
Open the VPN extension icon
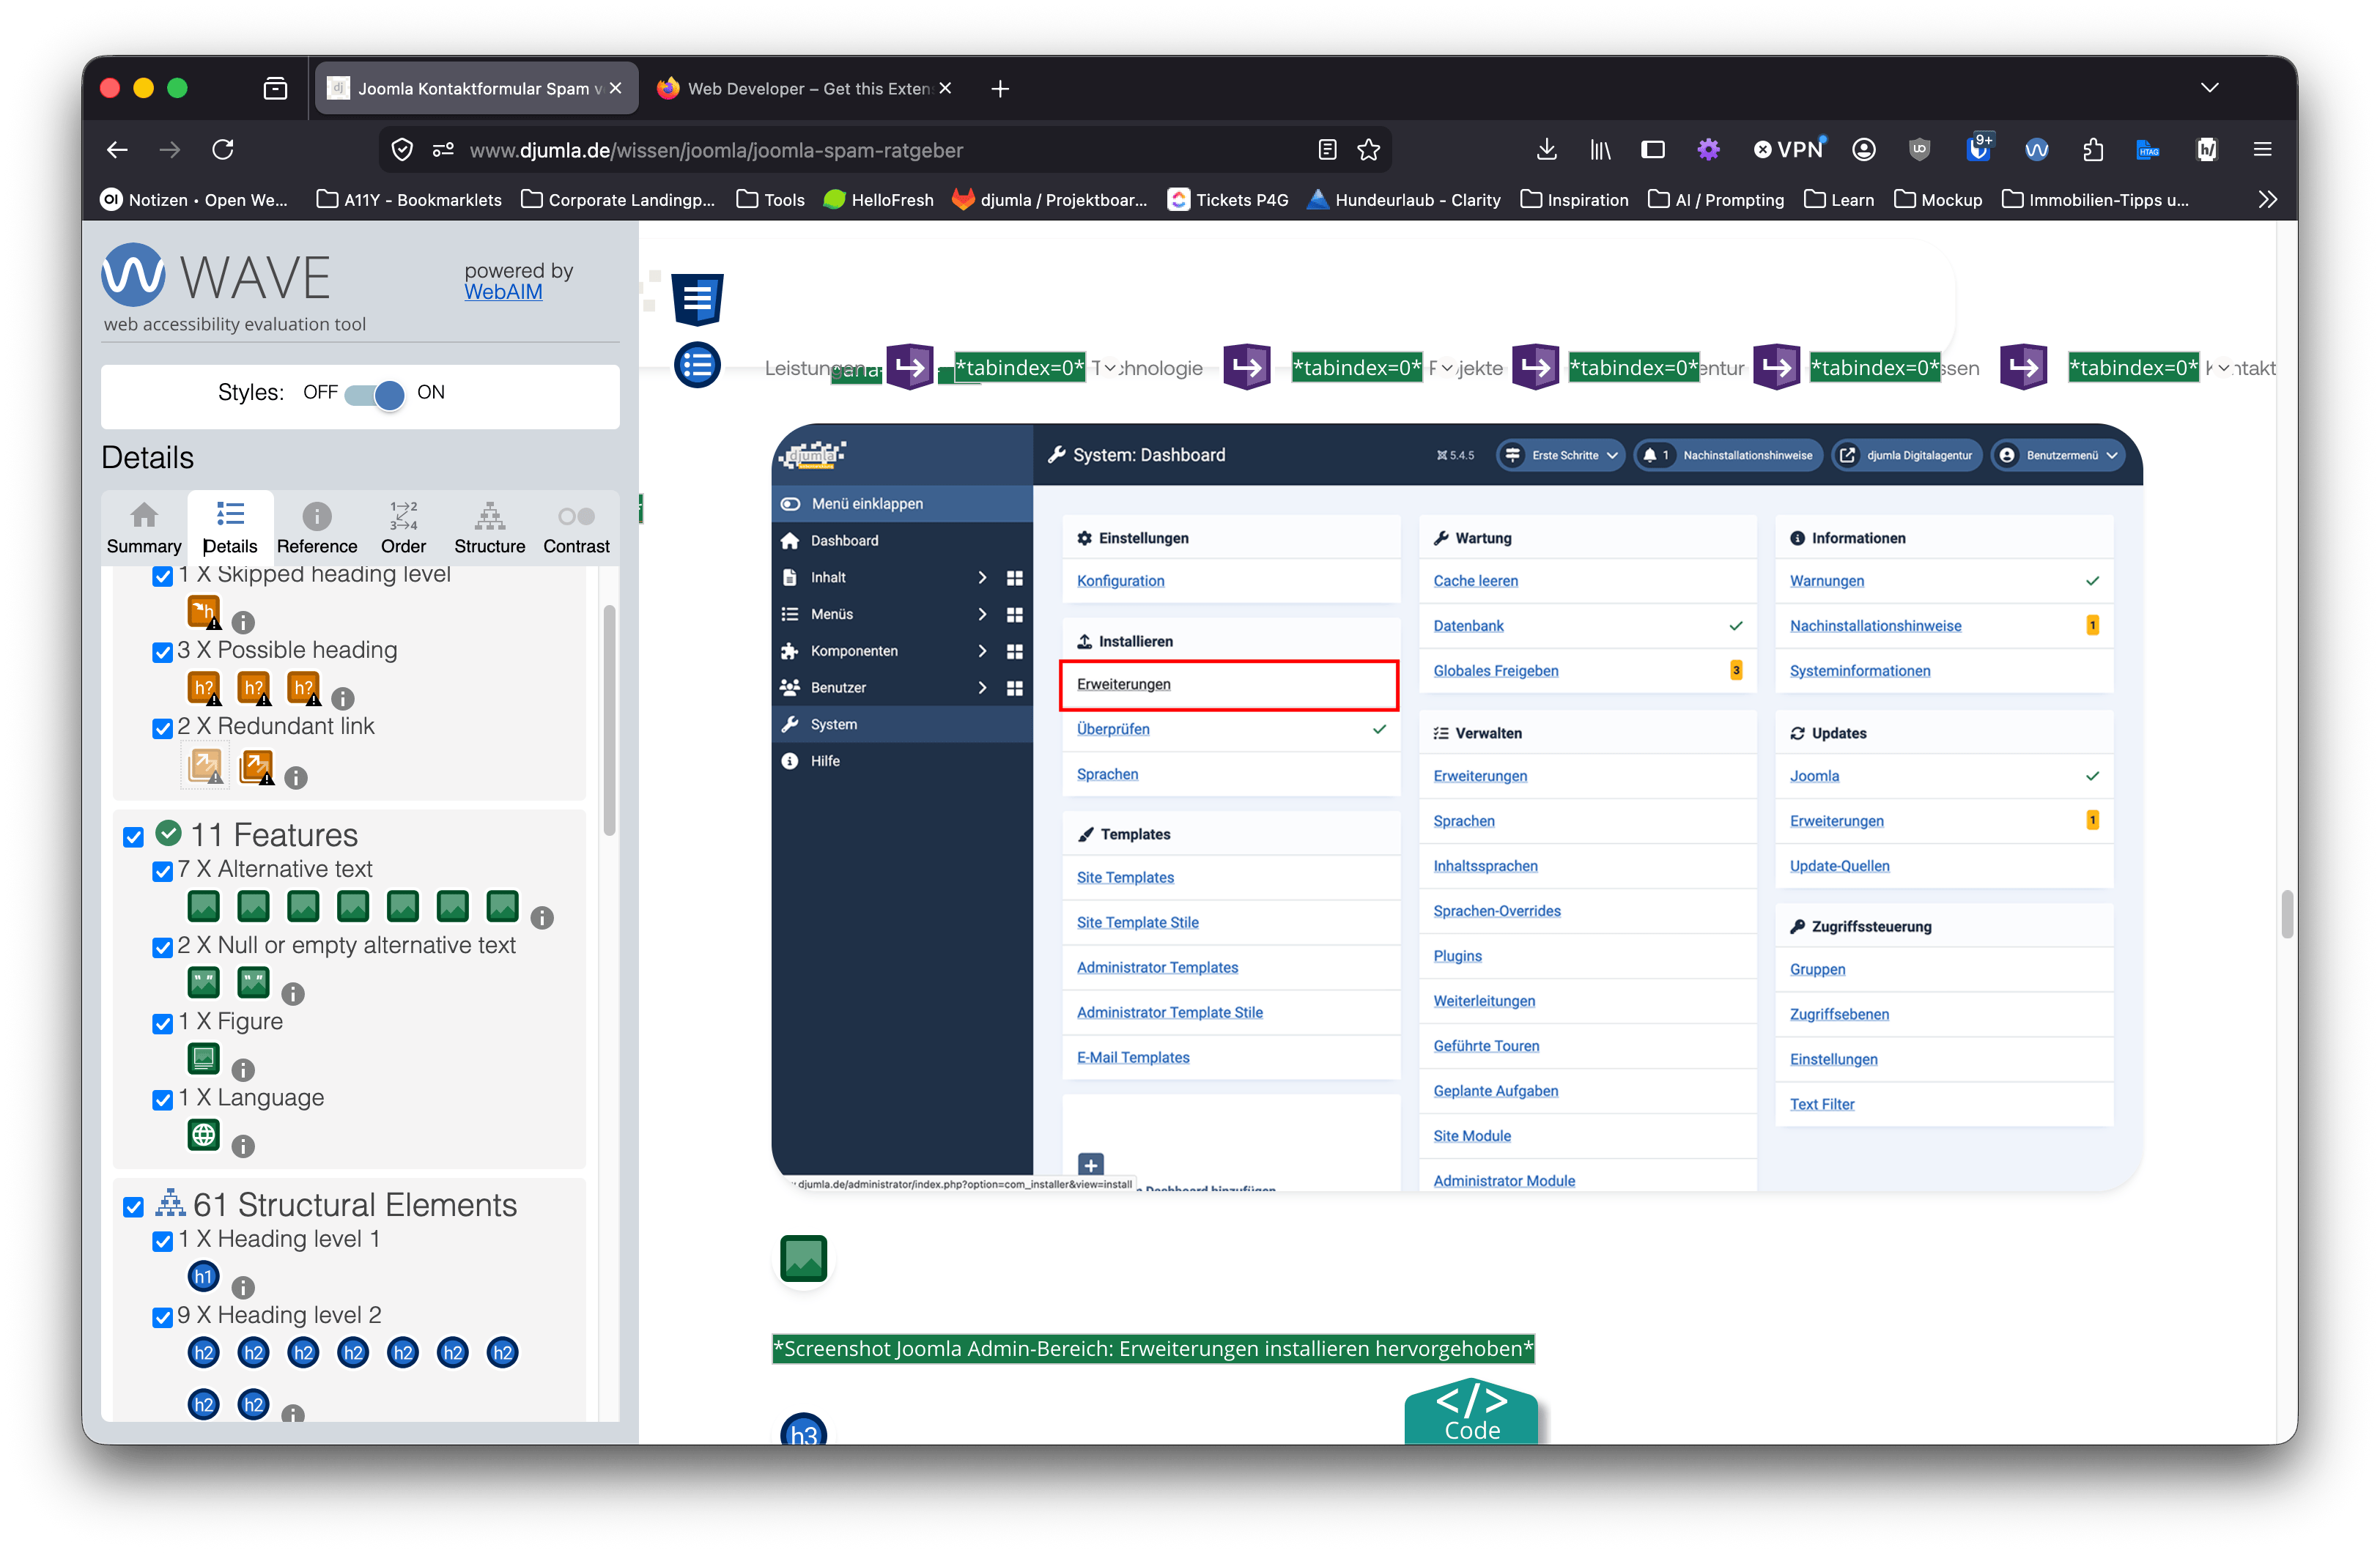[x=1789, y=150]
